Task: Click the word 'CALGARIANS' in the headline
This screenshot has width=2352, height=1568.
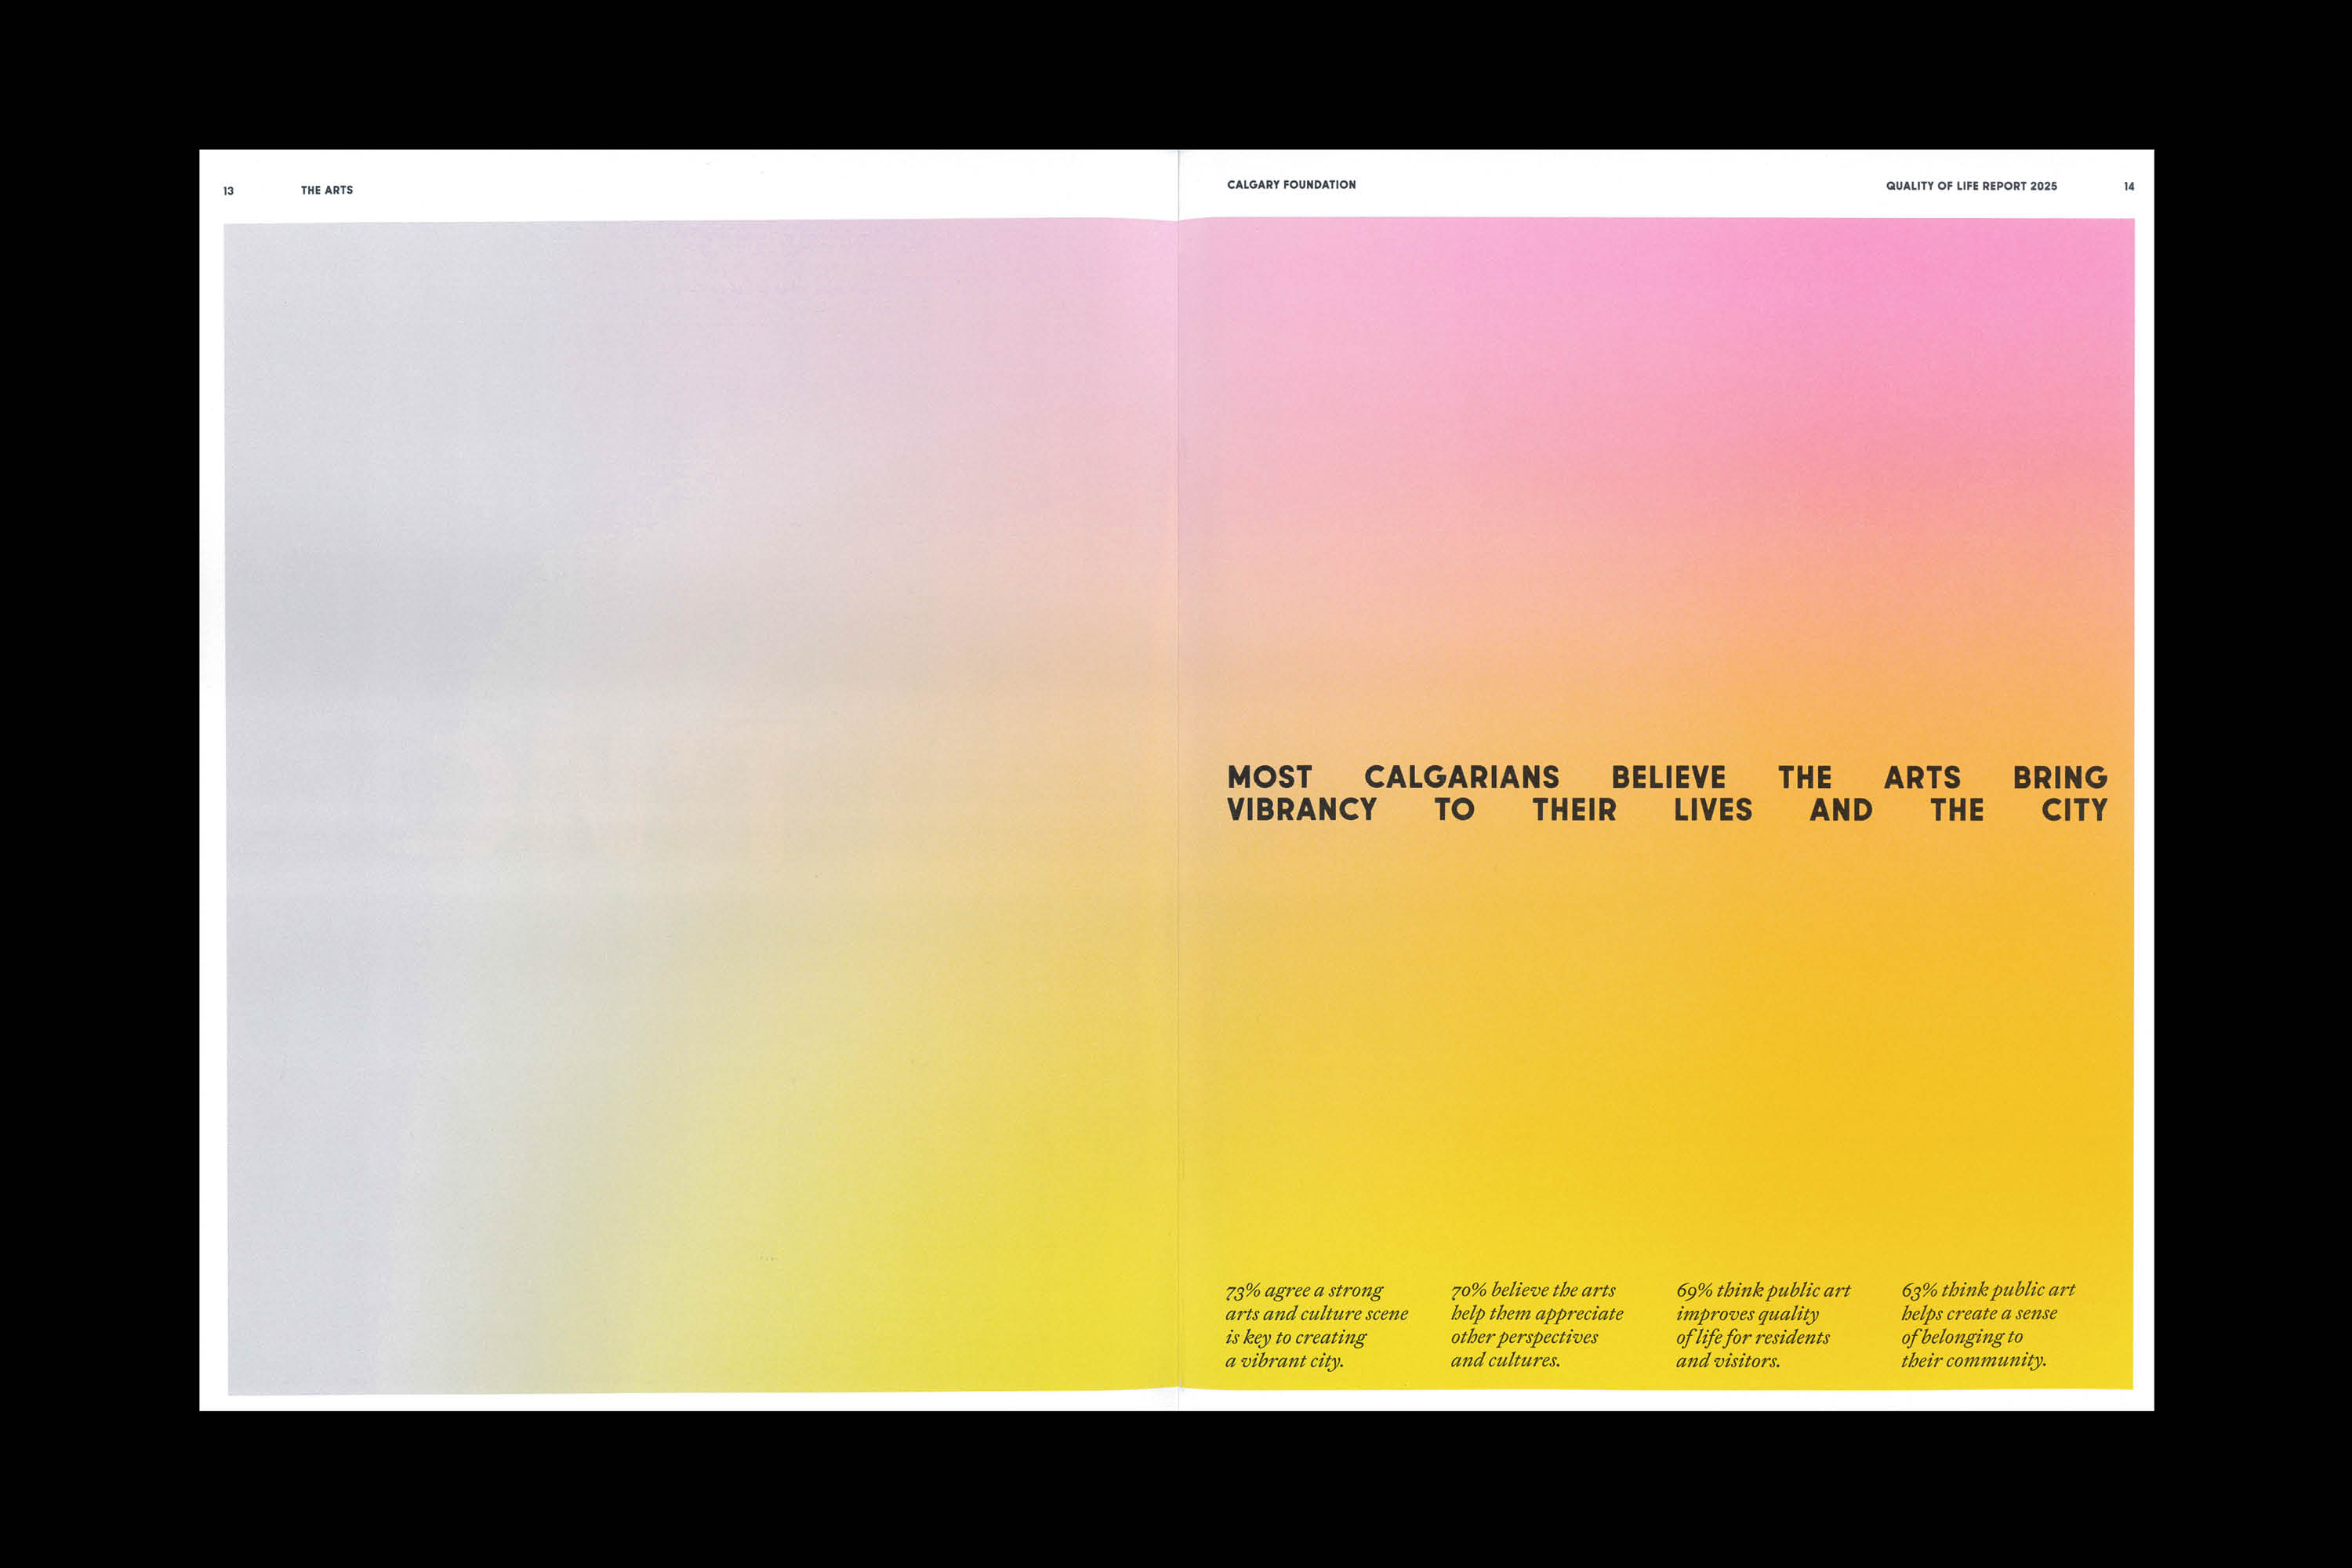Action: 1461,777
